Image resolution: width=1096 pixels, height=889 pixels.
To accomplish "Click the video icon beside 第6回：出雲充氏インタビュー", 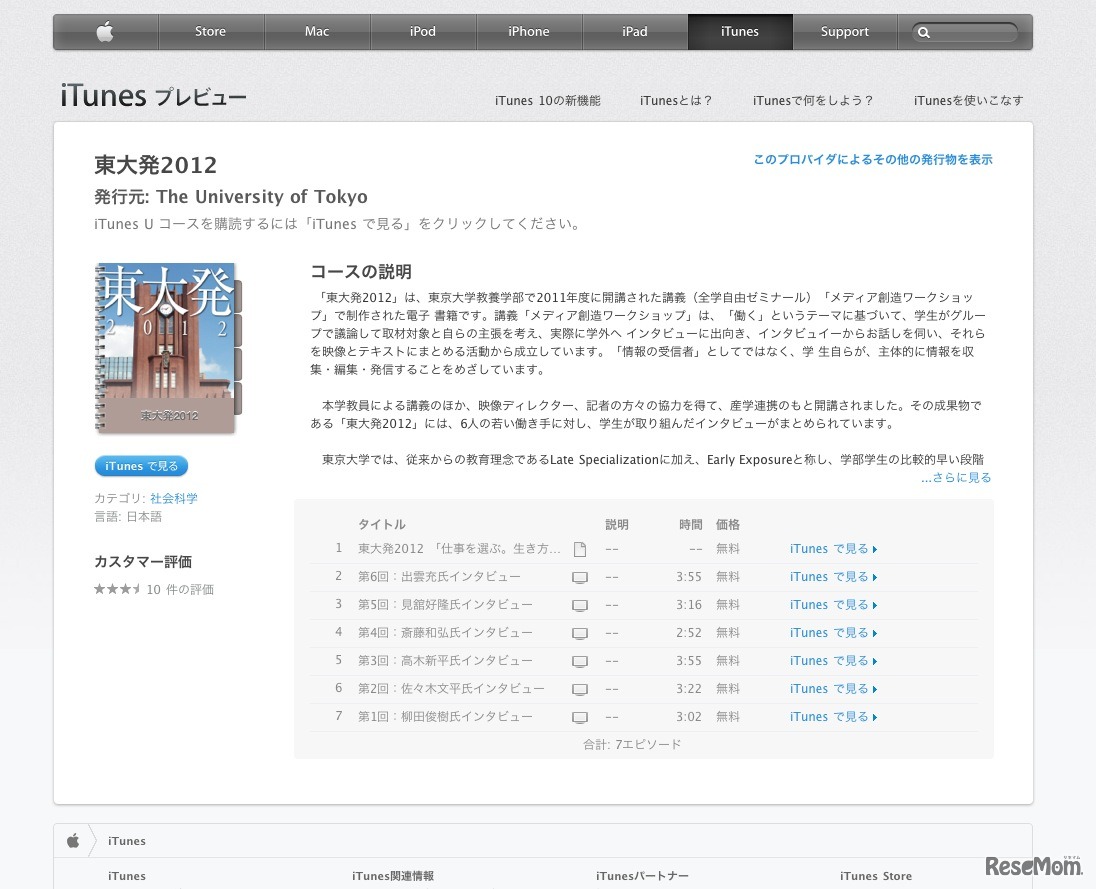I will pyautogui.click(x=580, y=577).
